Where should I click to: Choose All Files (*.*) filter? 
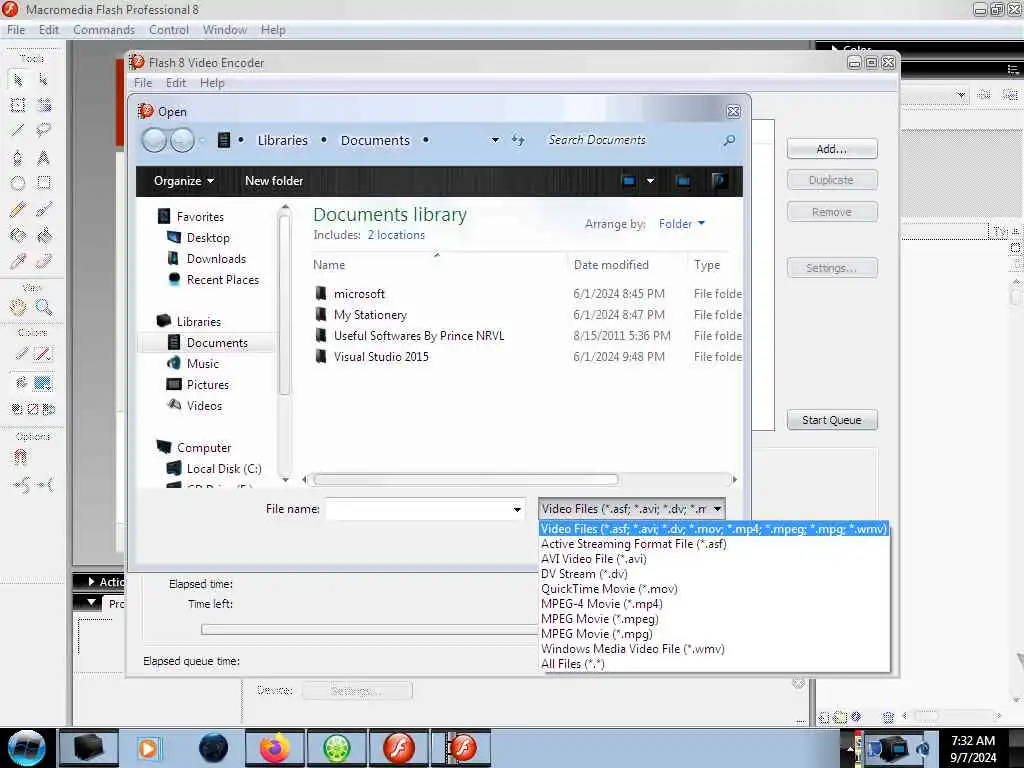click(573, 664)
